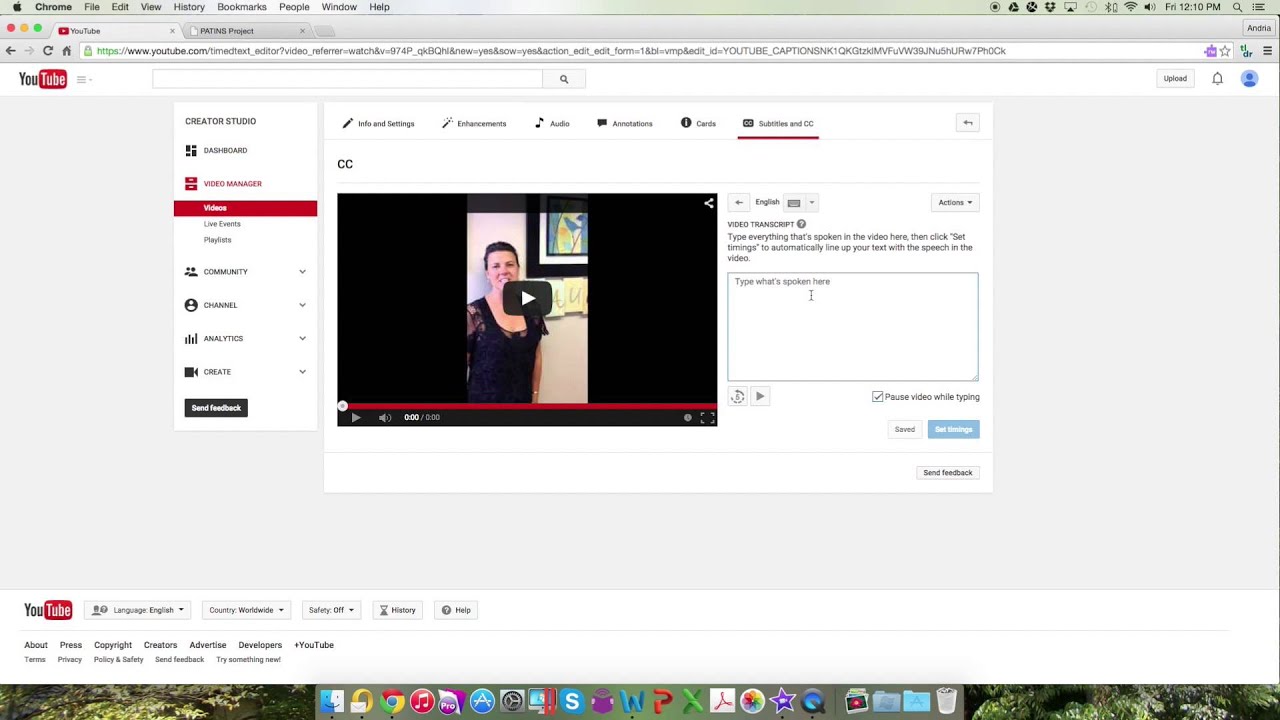Image resolution: width=1280 pixels, height=720 pixels.
Task: Open Spotlight search in menu bar
Action: (1237, 7)
